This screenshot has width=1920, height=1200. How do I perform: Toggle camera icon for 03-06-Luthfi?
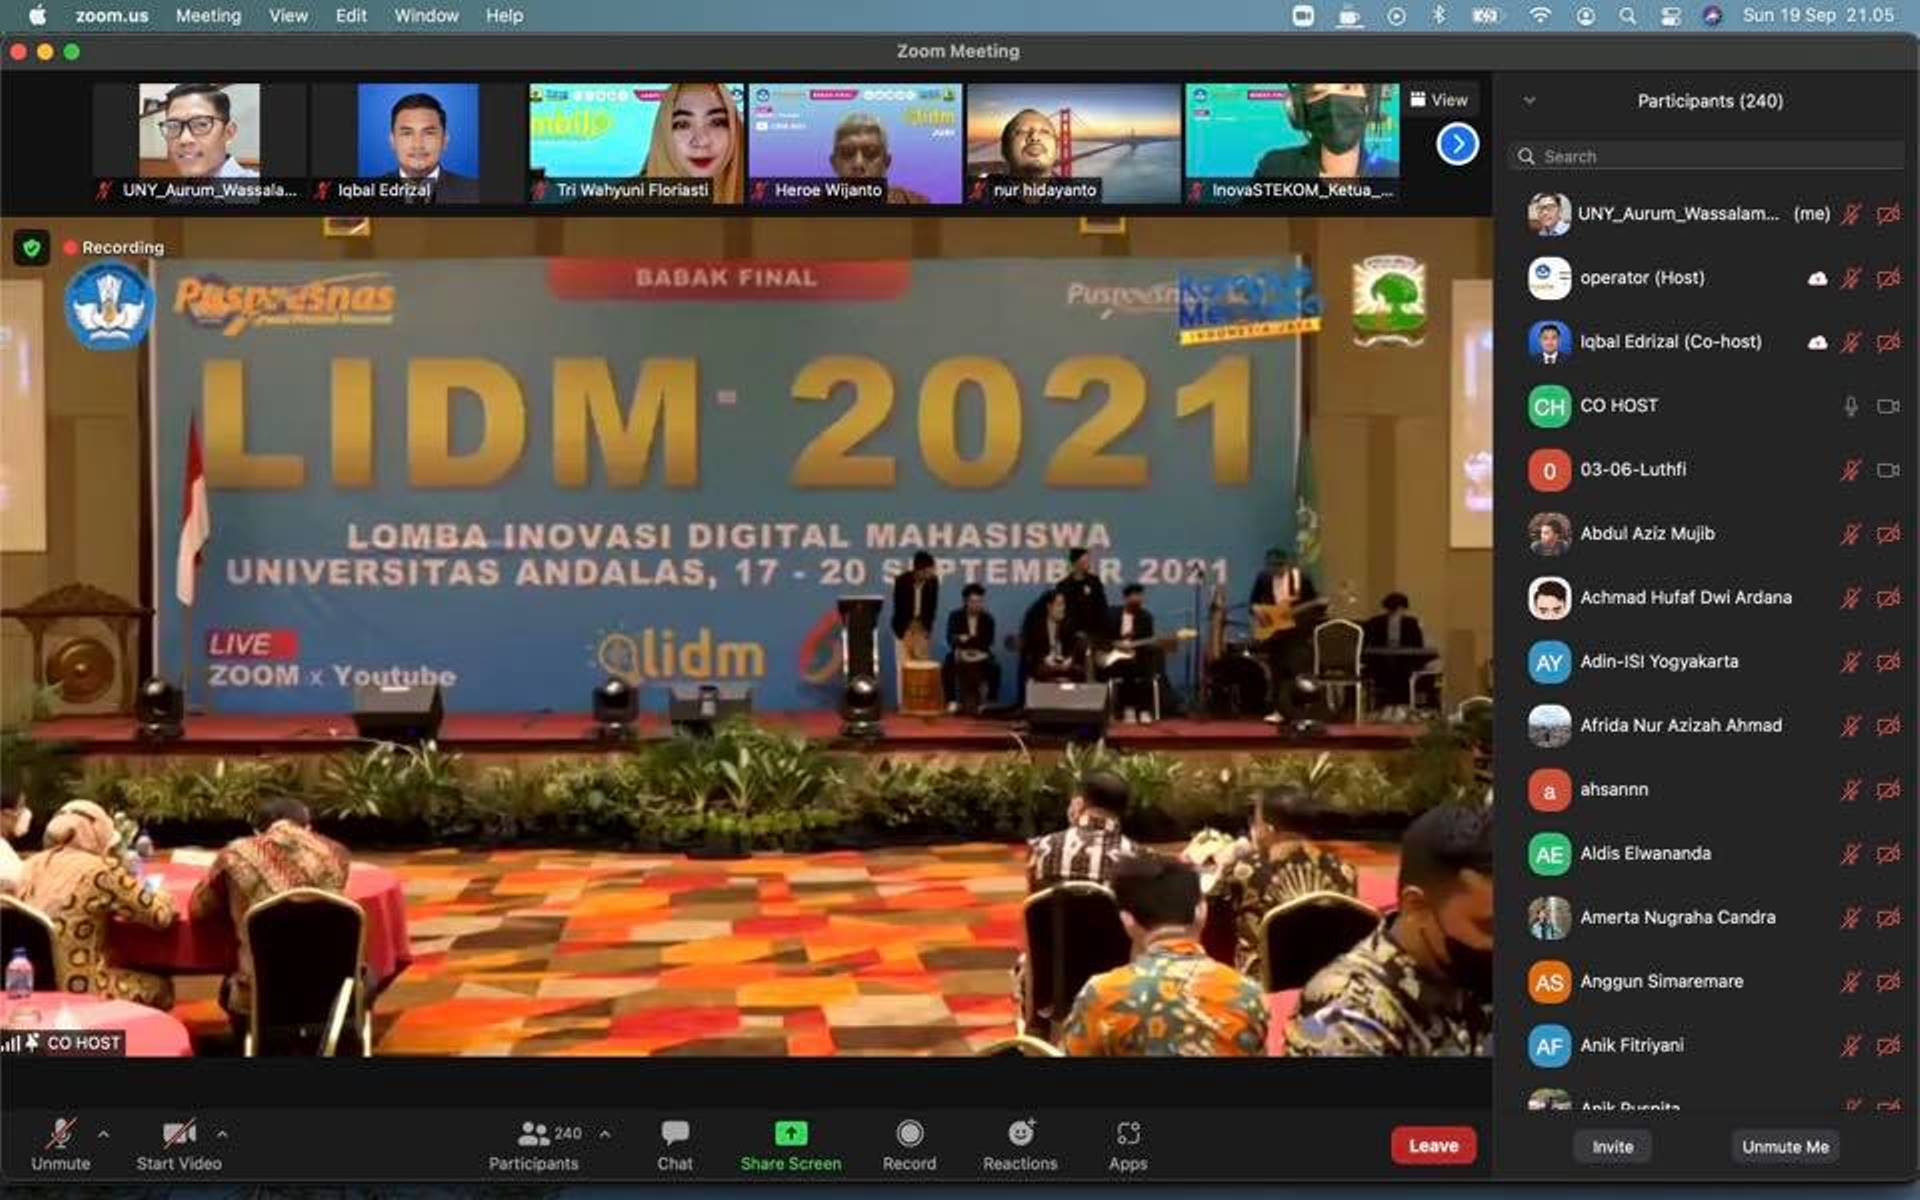[x=1888, y=470]
